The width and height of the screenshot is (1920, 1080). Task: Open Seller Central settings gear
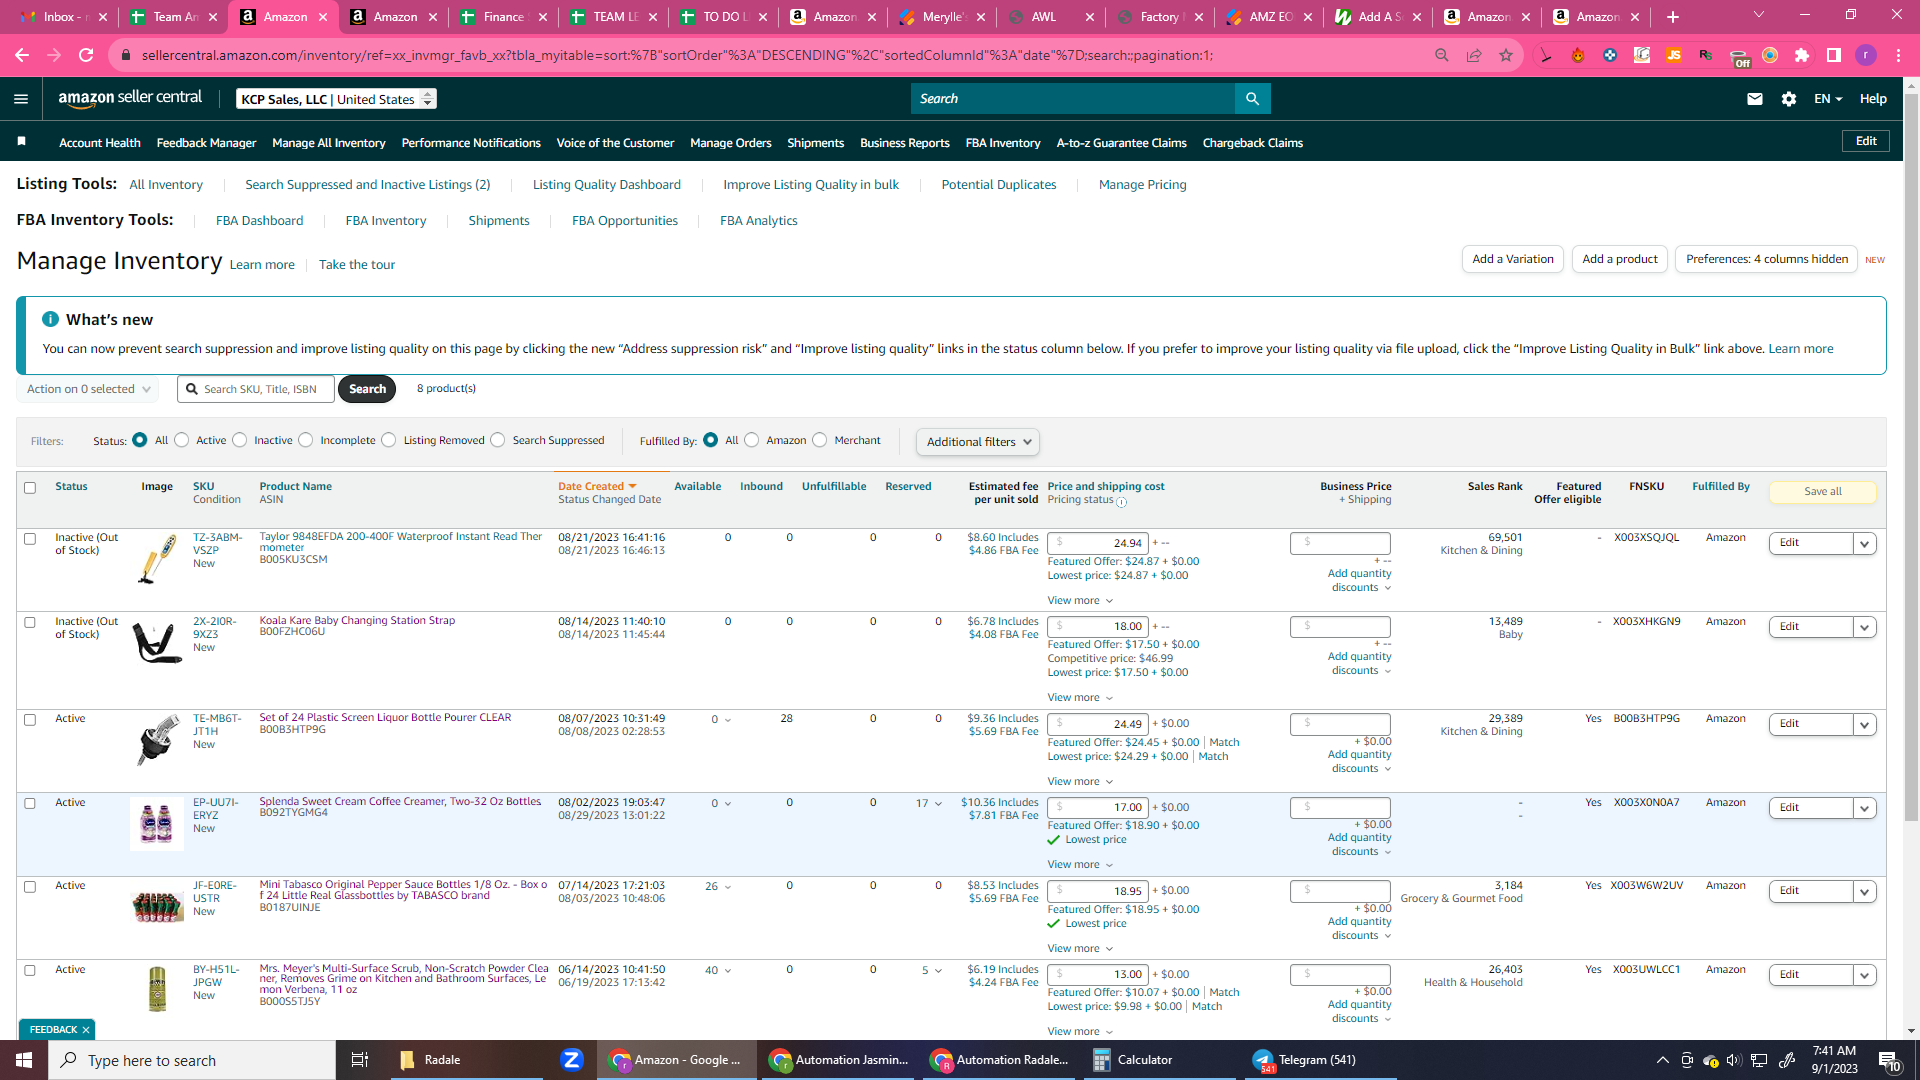click(x=1789, y=98)
